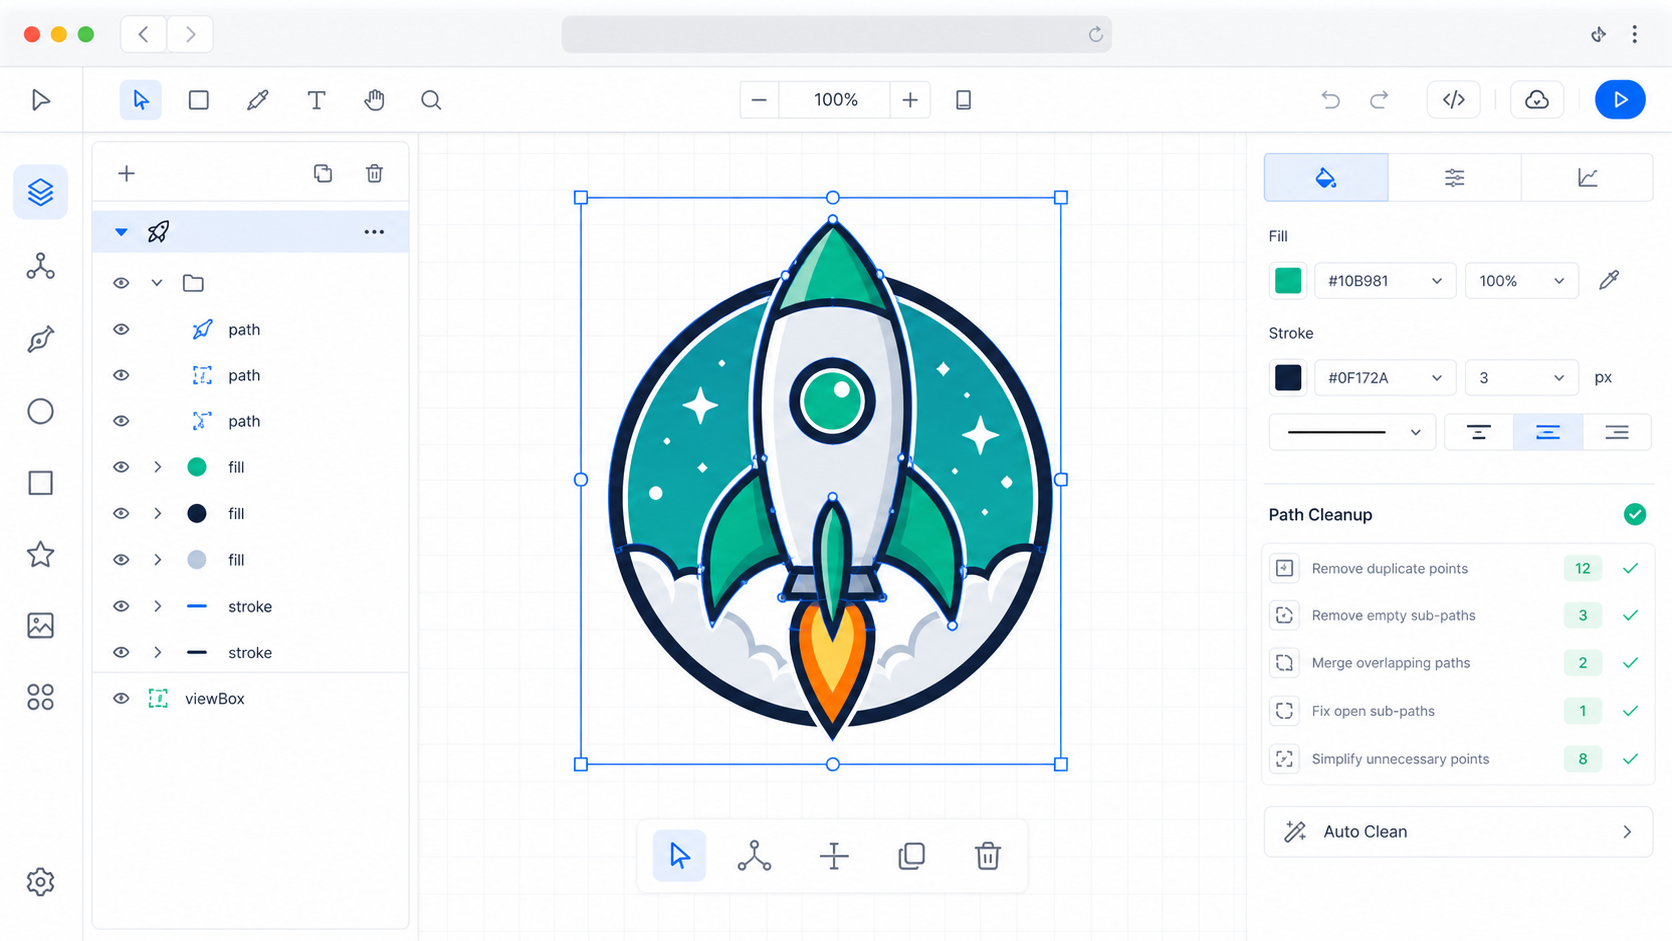Click the eyedropper next to fill opacity
The height and width of the screenshot is (941, 1672).
tap(1609, 281)
